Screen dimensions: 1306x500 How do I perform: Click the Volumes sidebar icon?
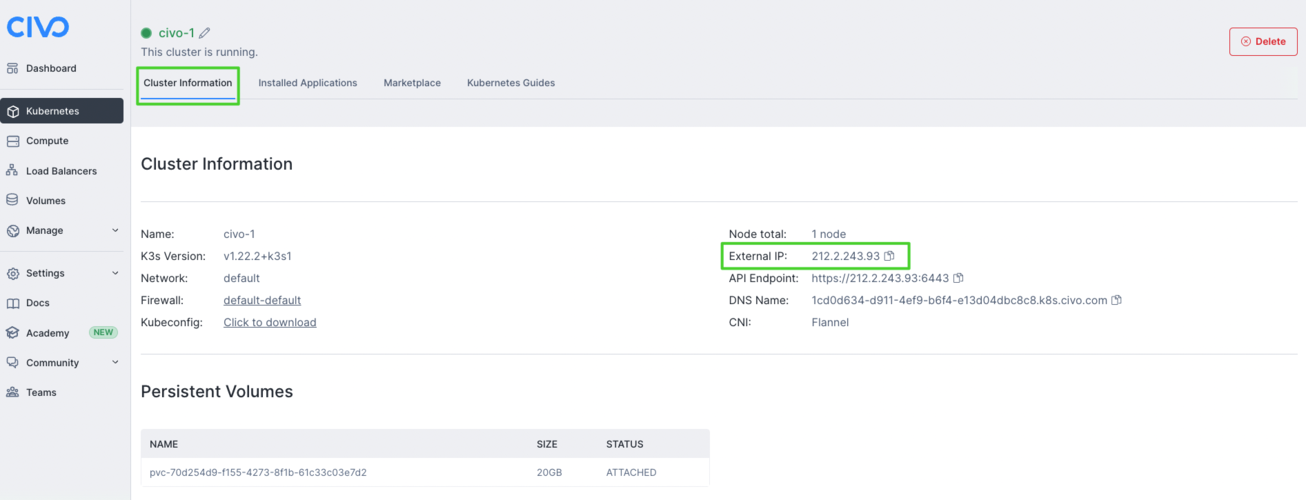point(13,201)
